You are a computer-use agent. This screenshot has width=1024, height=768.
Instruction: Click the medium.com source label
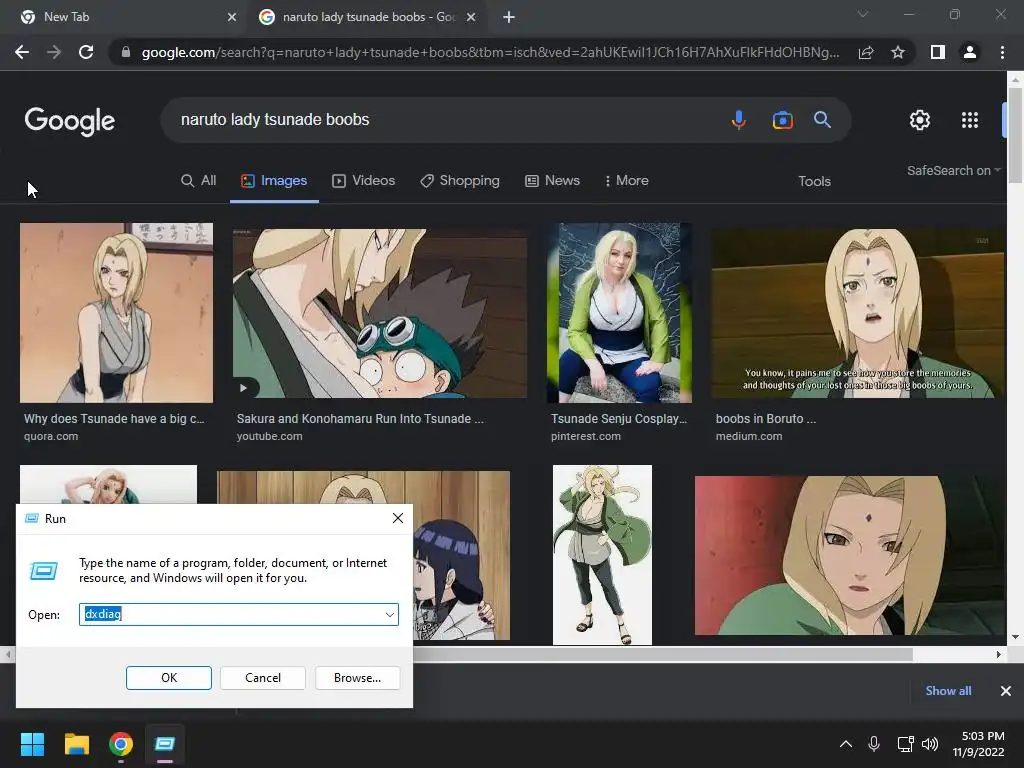pyautogui.click(x=748, y=436)
